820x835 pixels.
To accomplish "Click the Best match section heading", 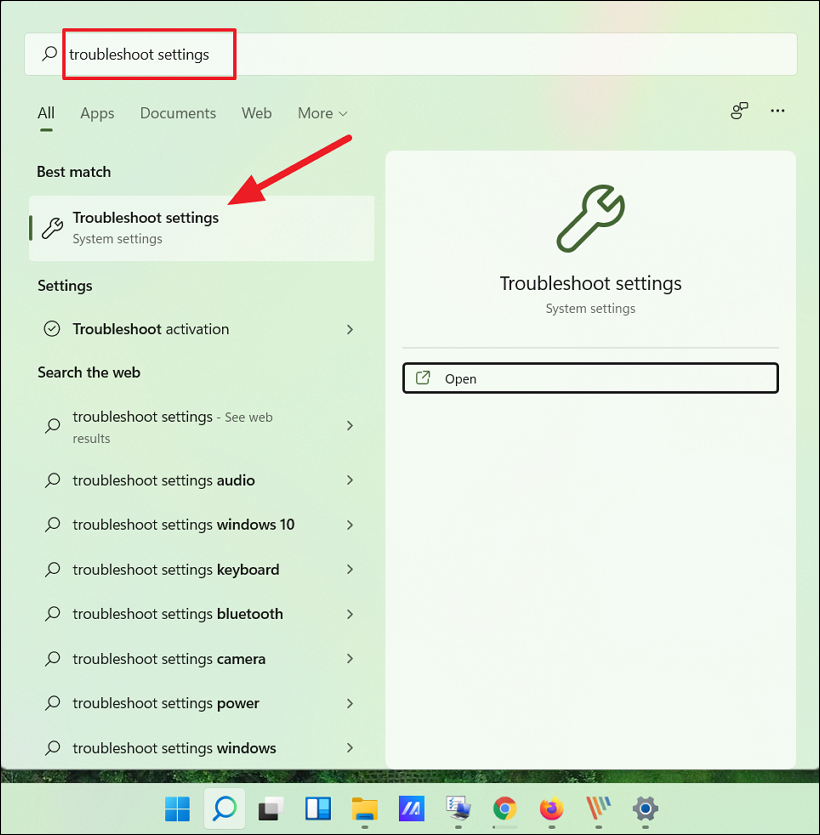I will tap(74, 171).
